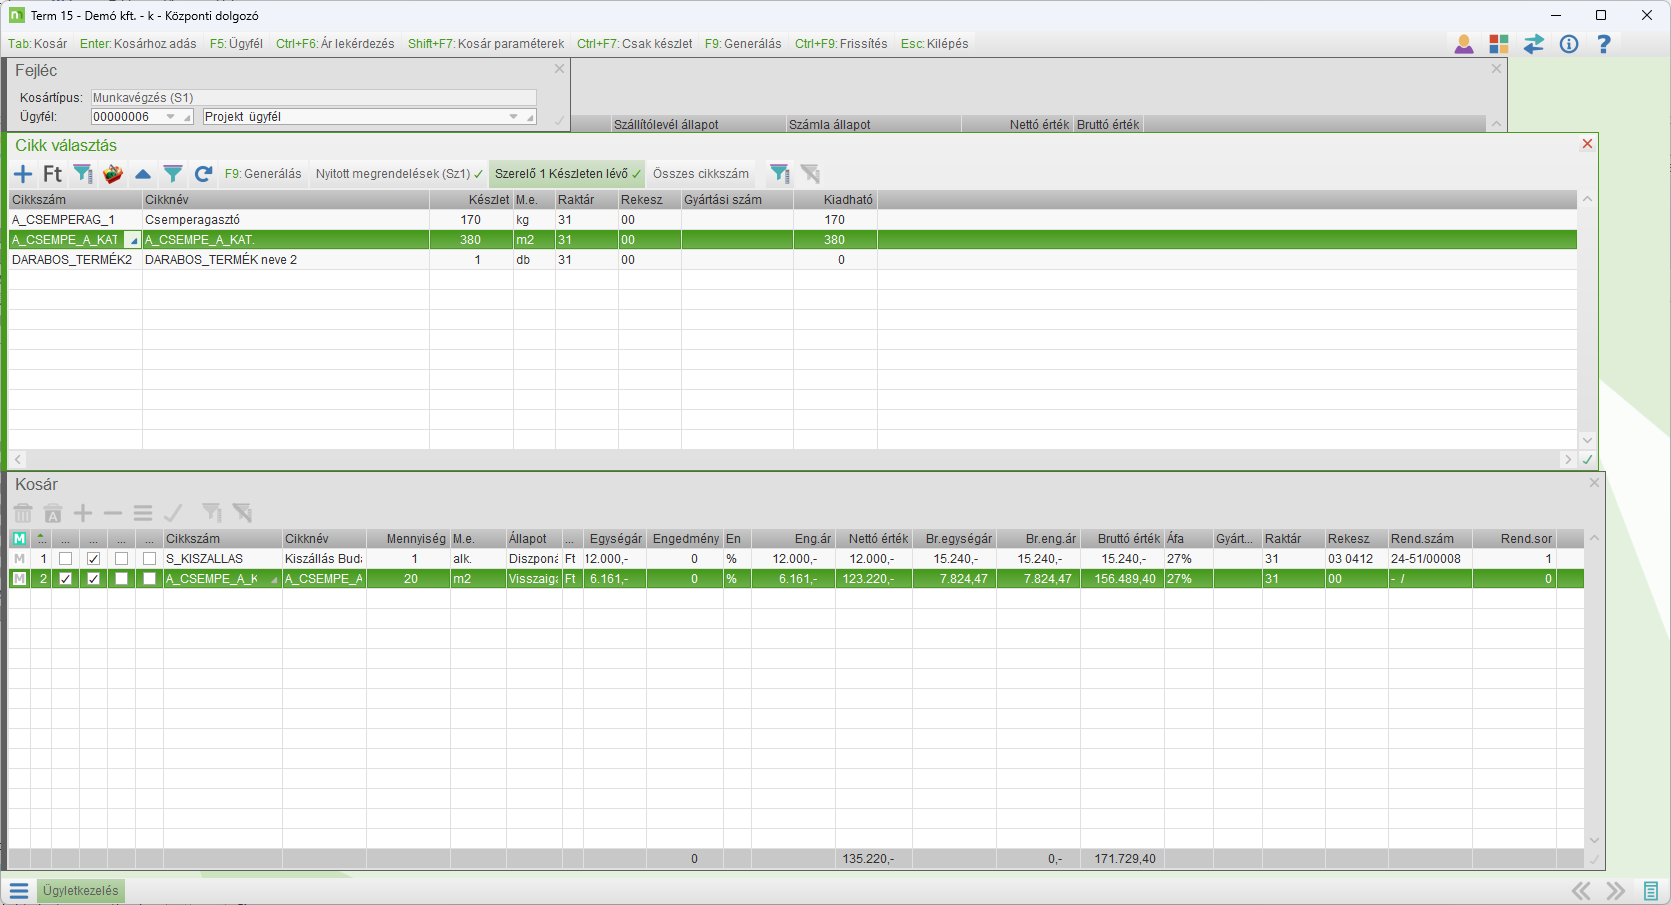Clear filter icon in Cikk választás toolbar
Screen dimensions: 1671x905
810,174
